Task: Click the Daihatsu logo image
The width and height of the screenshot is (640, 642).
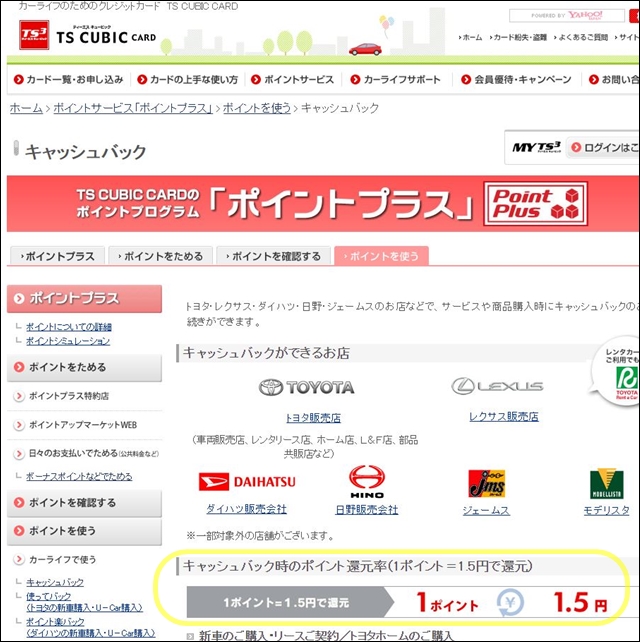Action: coord(247,482)
